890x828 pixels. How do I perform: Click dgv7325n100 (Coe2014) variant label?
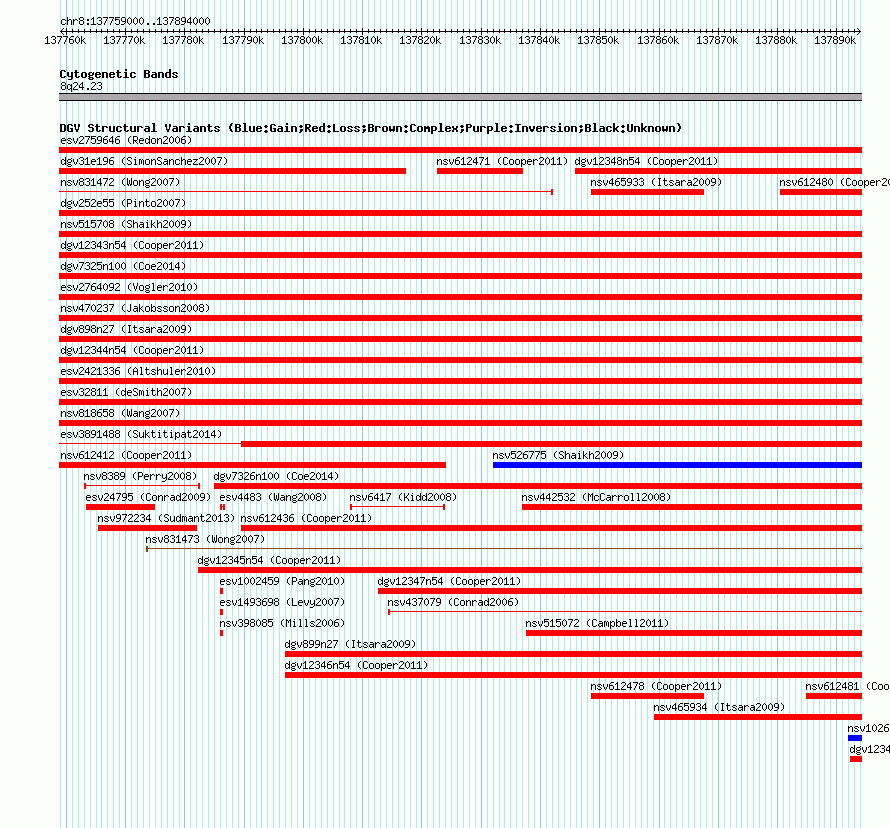point(123,266)
